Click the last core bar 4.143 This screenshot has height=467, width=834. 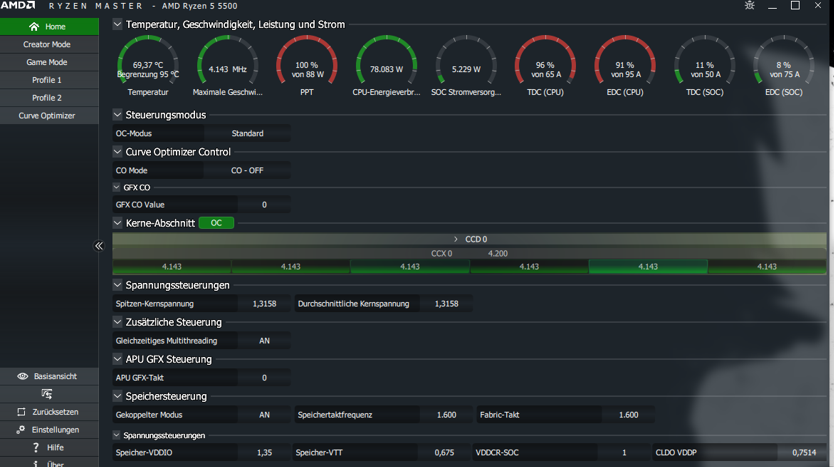pos(767,266)
